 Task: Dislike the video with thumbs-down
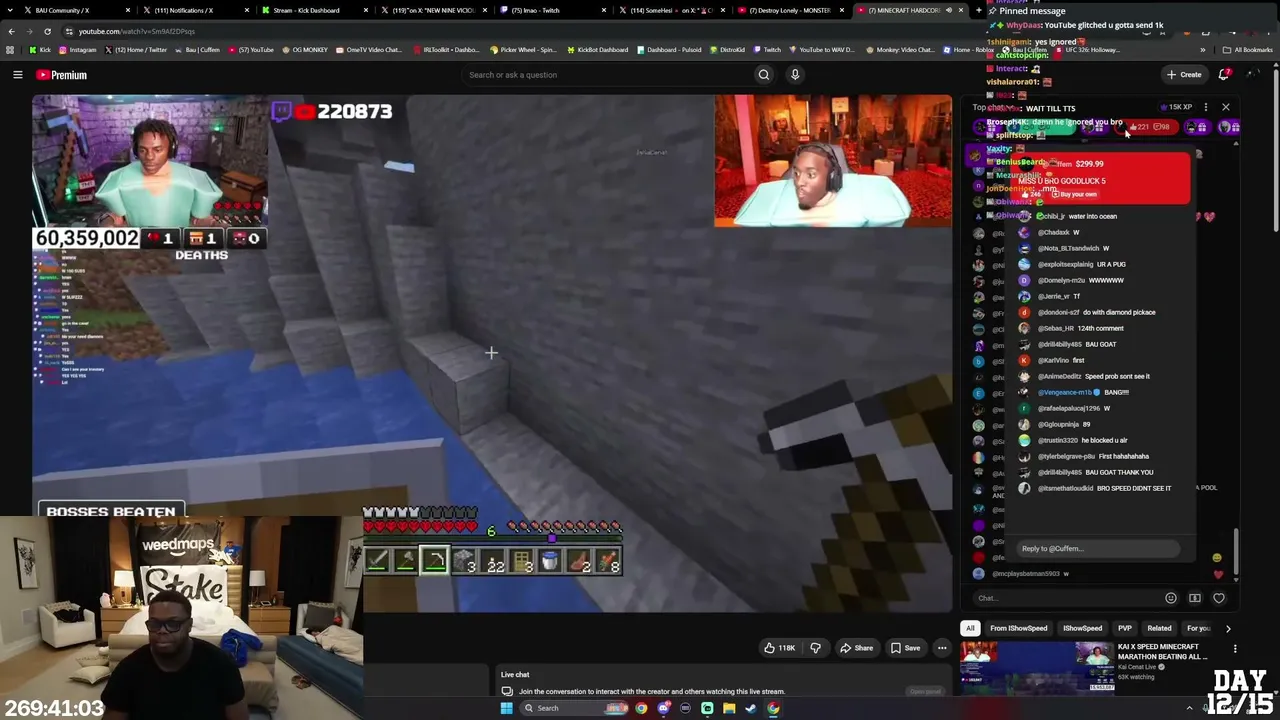coord(815,648)
